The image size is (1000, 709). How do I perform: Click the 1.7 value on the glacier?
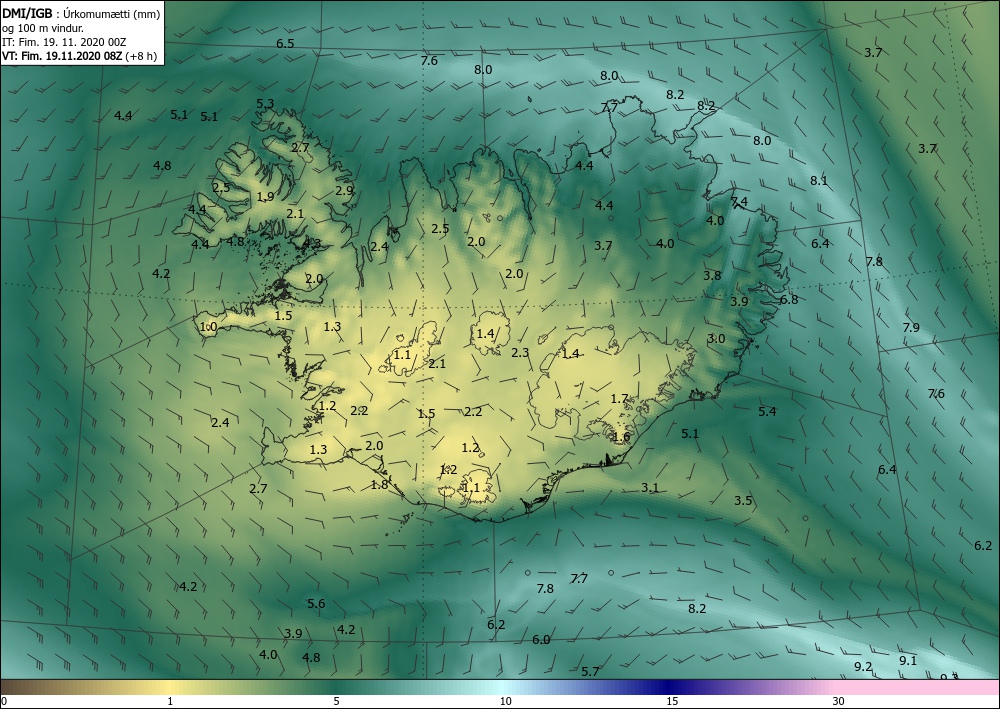pos(620,398)
